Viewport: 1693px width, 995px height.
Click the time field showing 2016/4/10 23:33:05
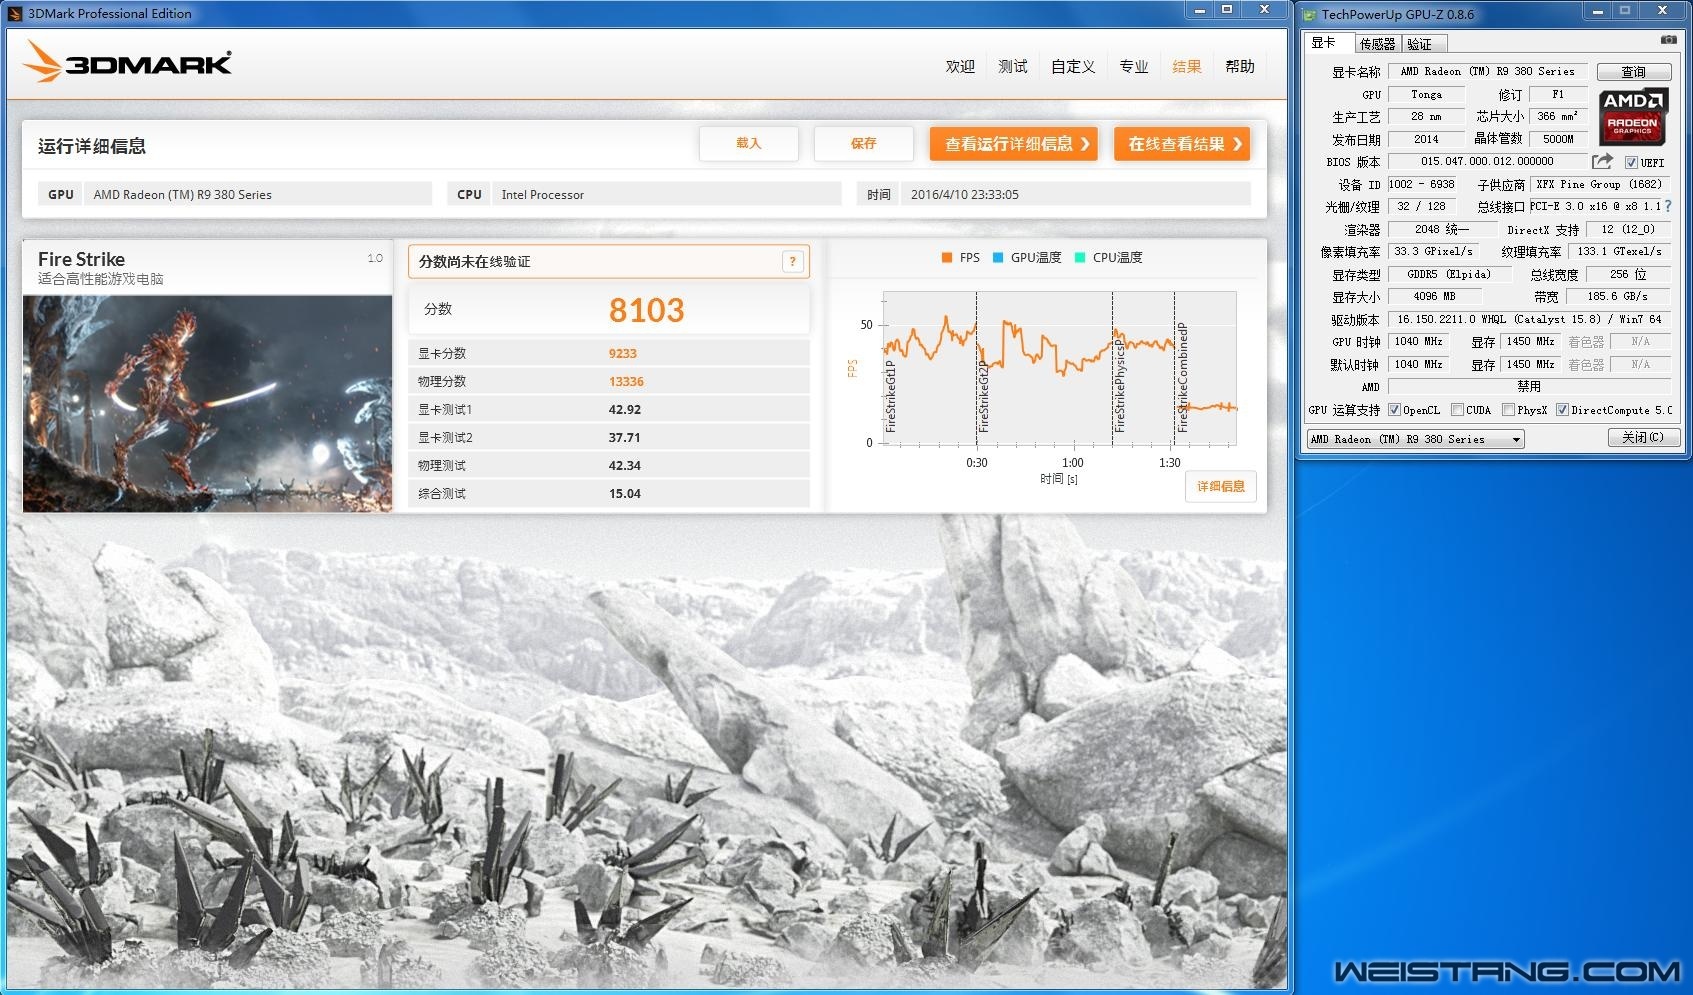[1075, 194]
